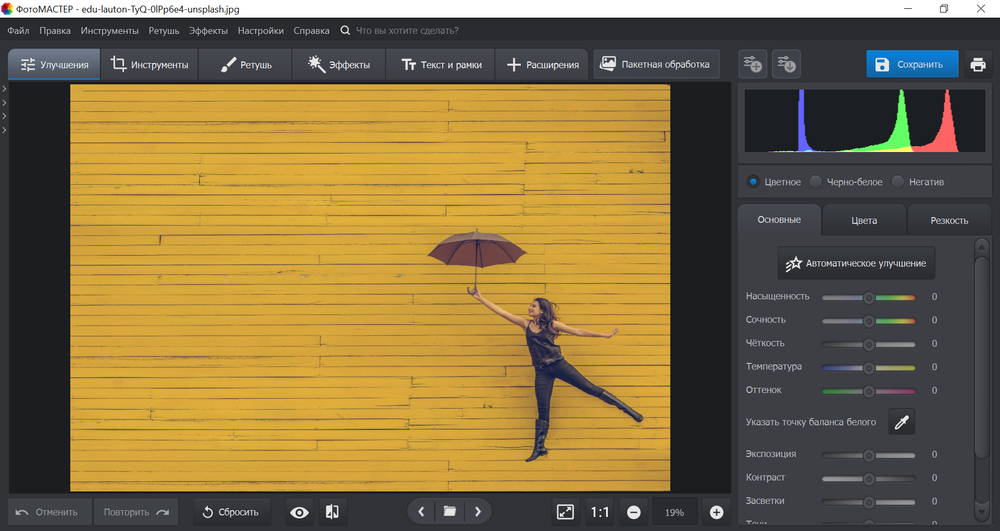The image size is (1000, 531).
Task: Click the Сбросить reset button
Action: click(x=230, y=512)
